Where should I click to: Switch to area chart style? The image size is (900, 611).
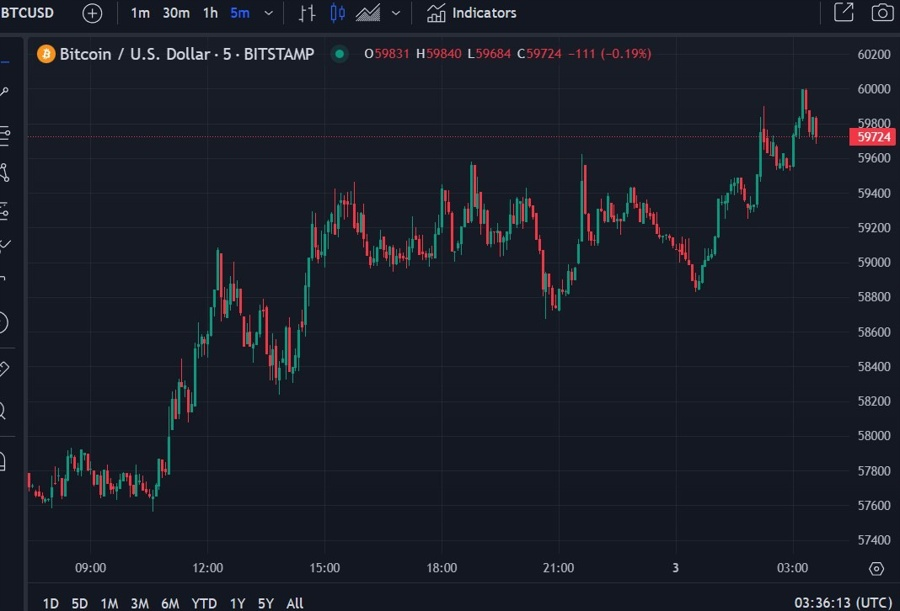(x=368, y=13)
